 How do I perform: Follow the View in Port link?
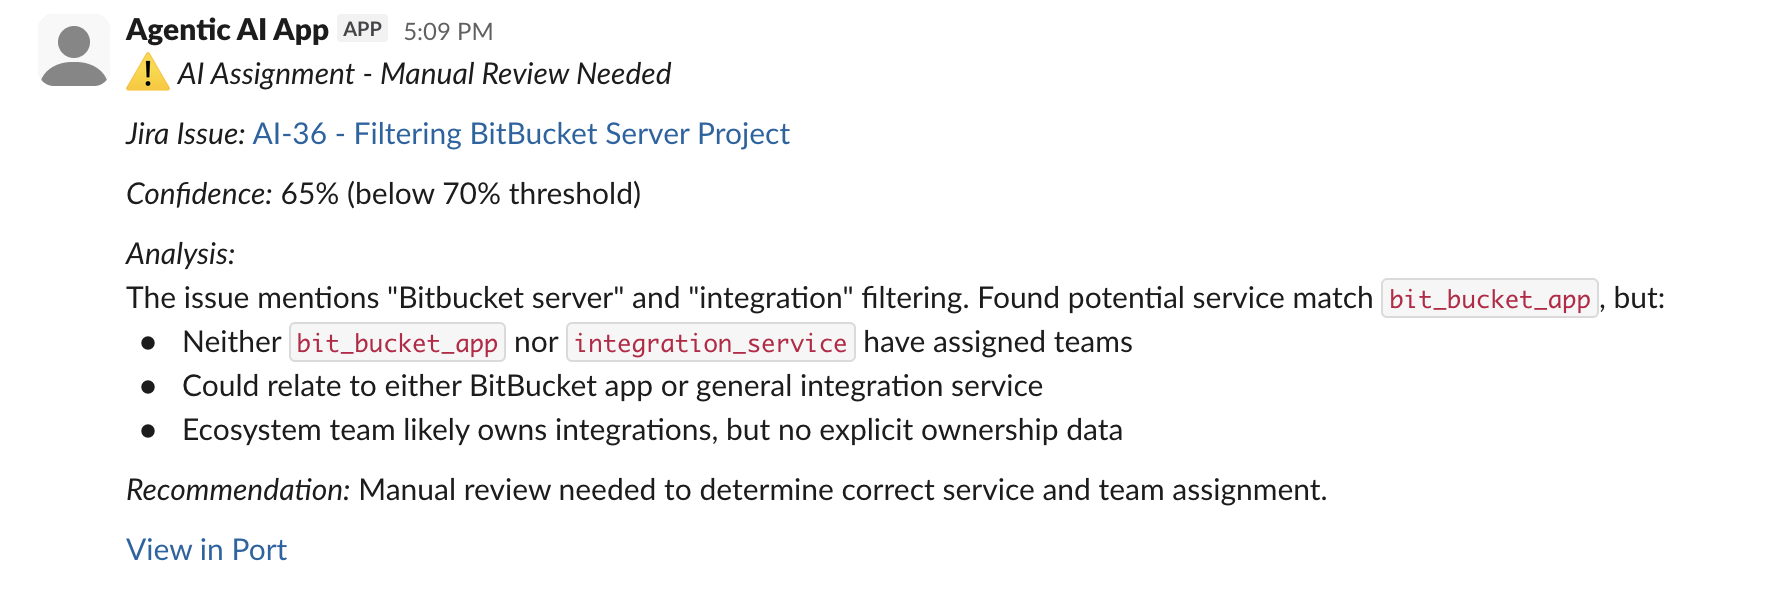(x=206, y=550)
